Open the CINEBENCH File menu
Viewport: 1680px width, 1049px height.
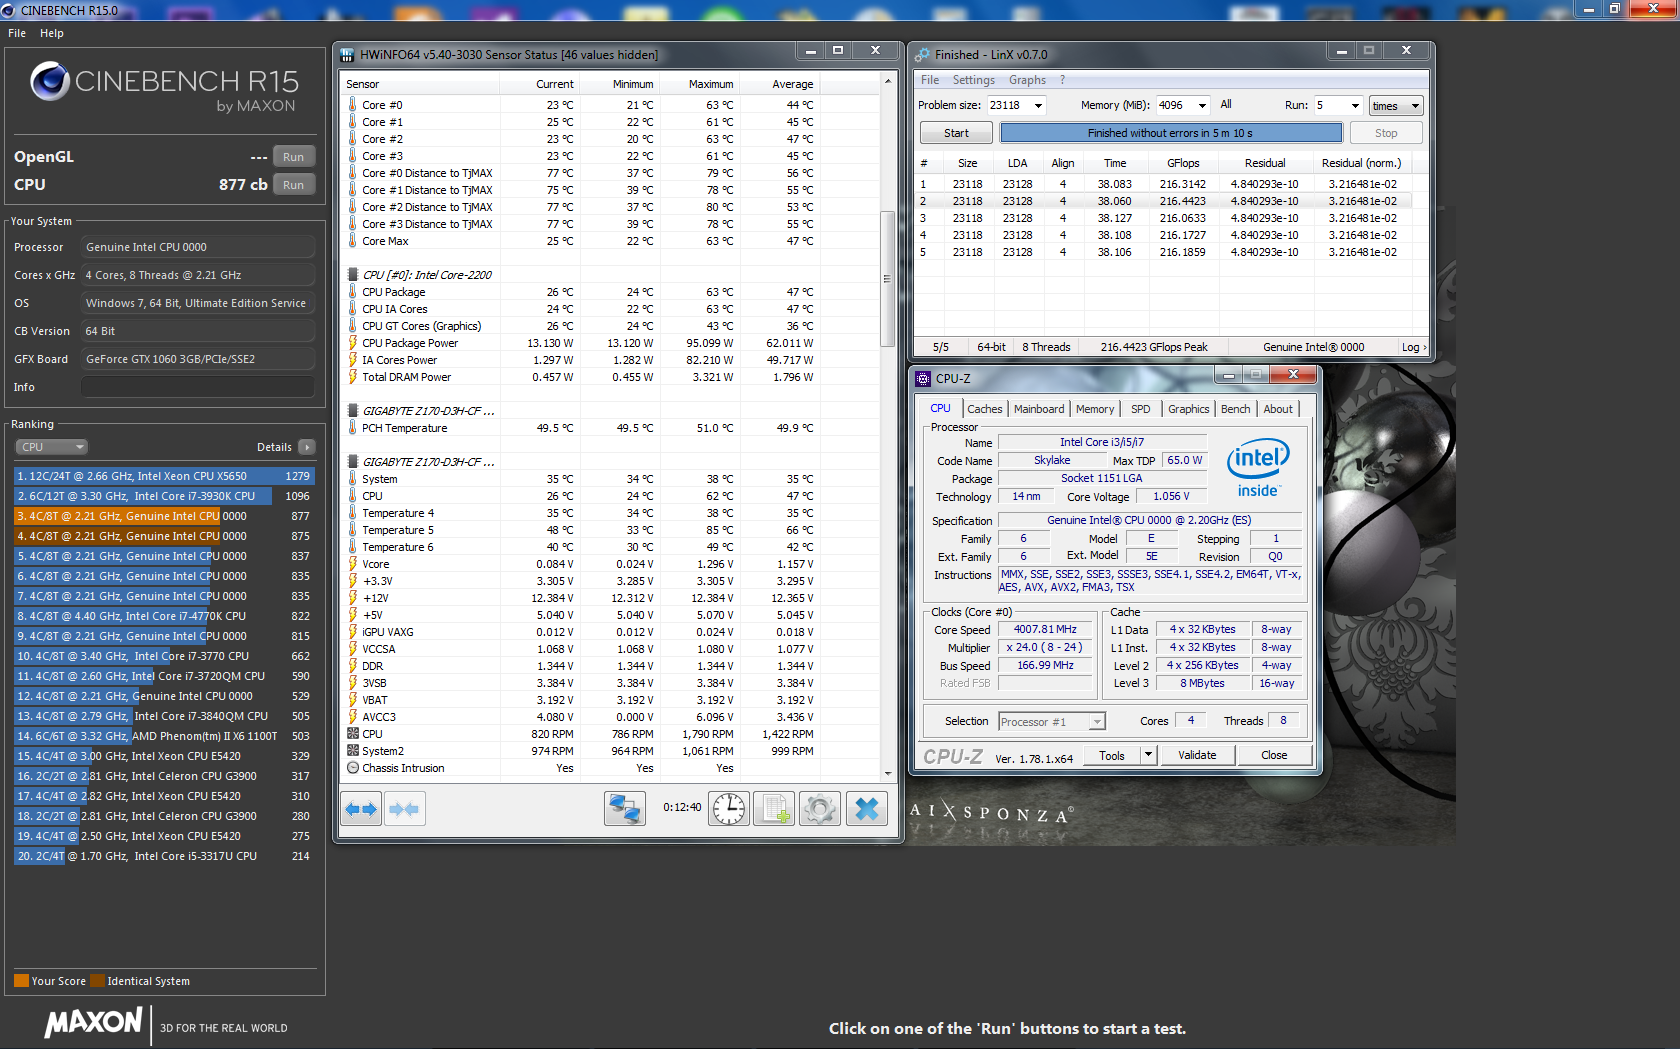17,33
